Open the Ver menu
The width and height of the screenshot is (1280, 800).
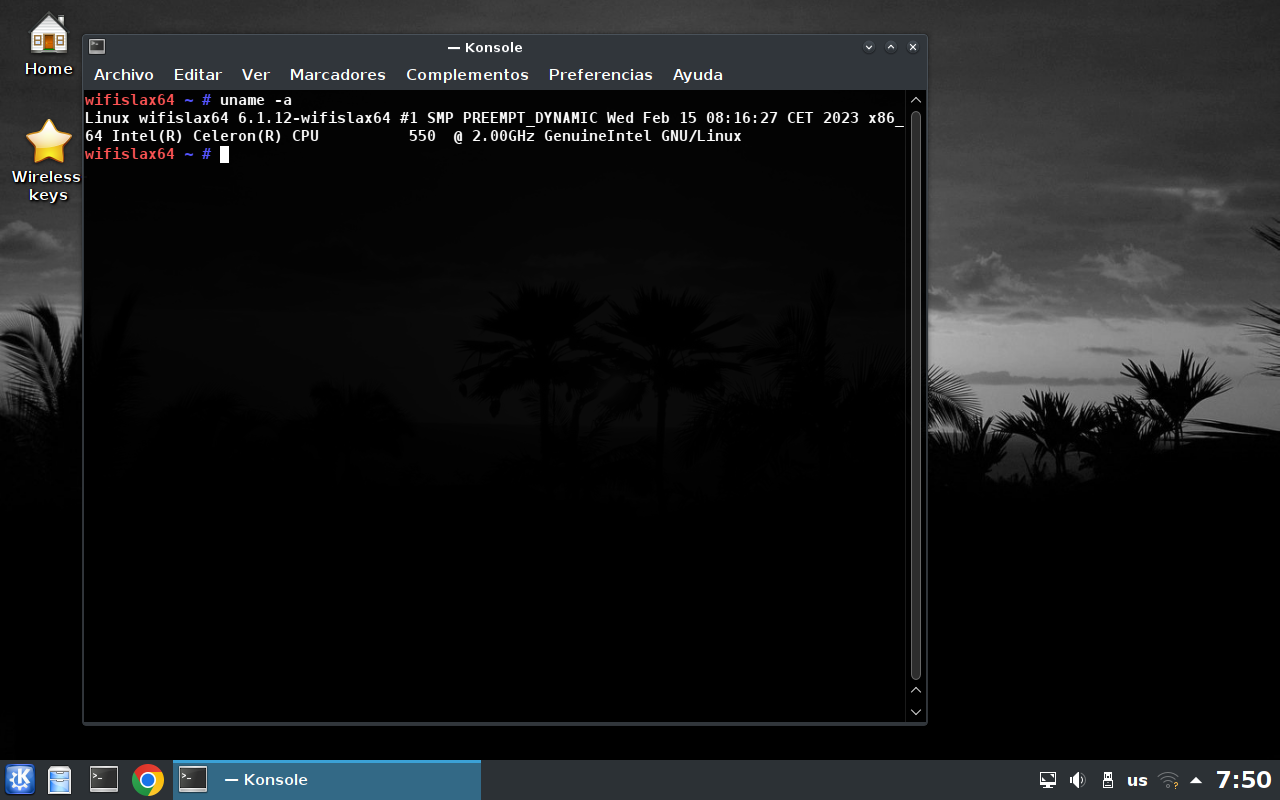click(256, 75)
